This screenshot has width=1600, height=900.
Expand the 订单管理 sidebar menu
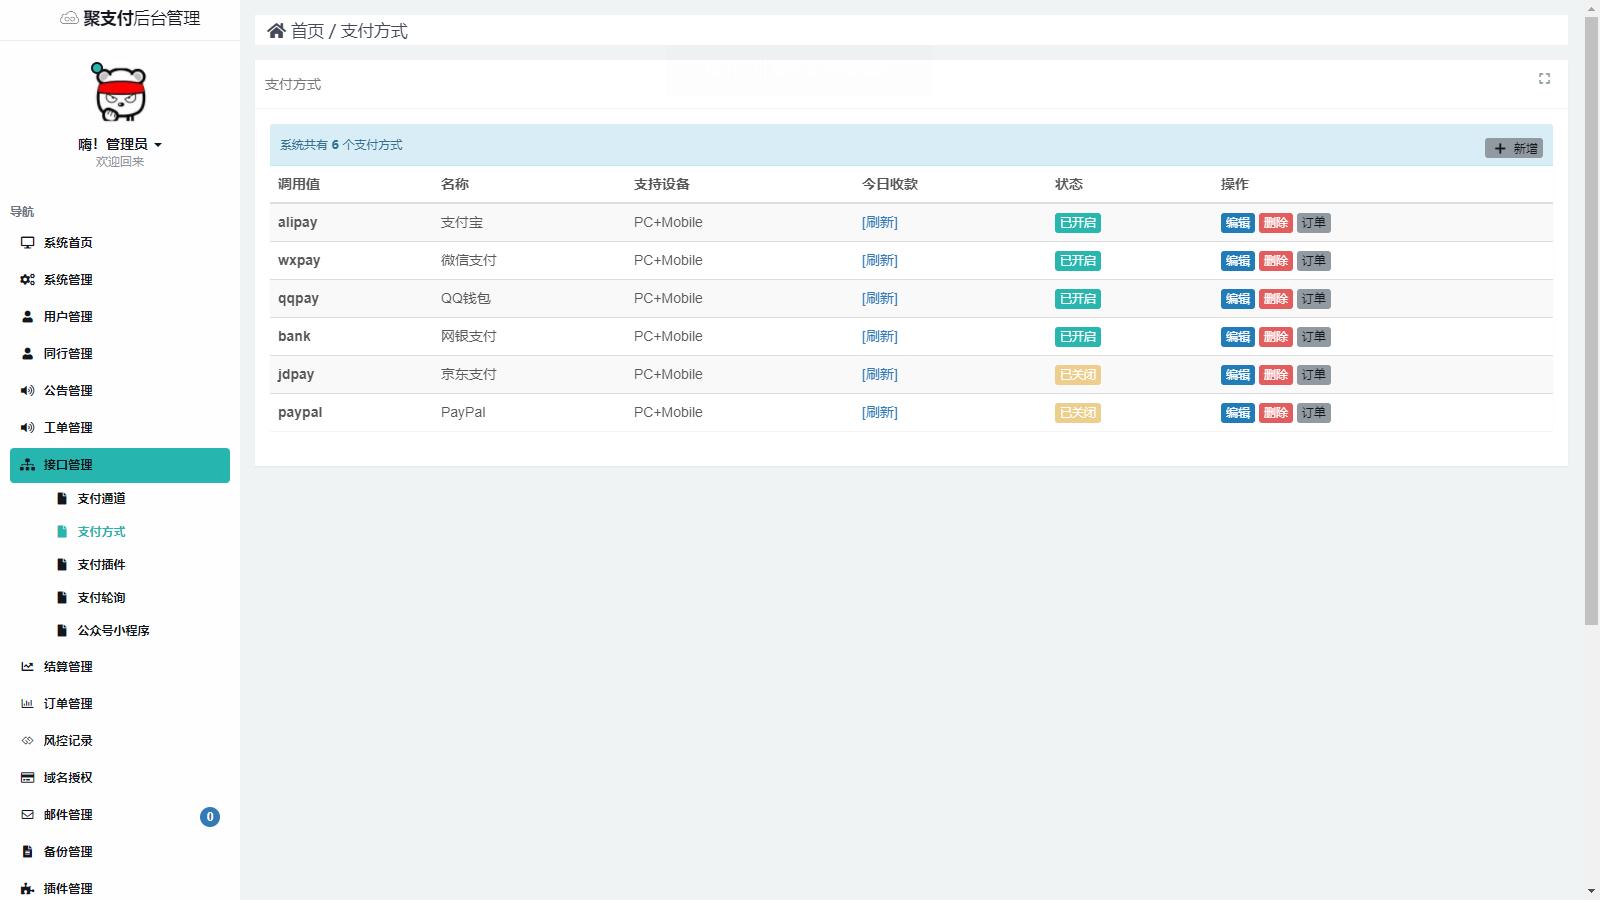click(x=68, y=704)
